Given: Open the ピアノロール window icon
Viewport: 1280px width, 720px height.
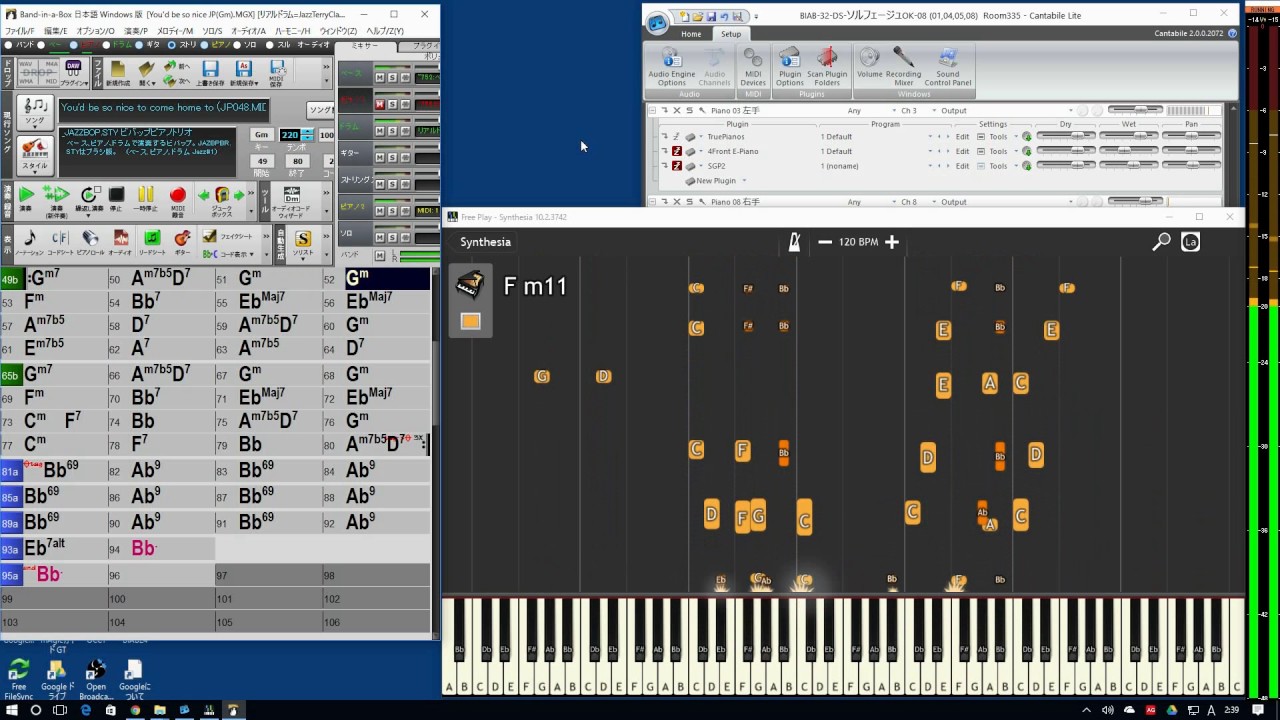Looking at the screenshot, I should [90, 240].
